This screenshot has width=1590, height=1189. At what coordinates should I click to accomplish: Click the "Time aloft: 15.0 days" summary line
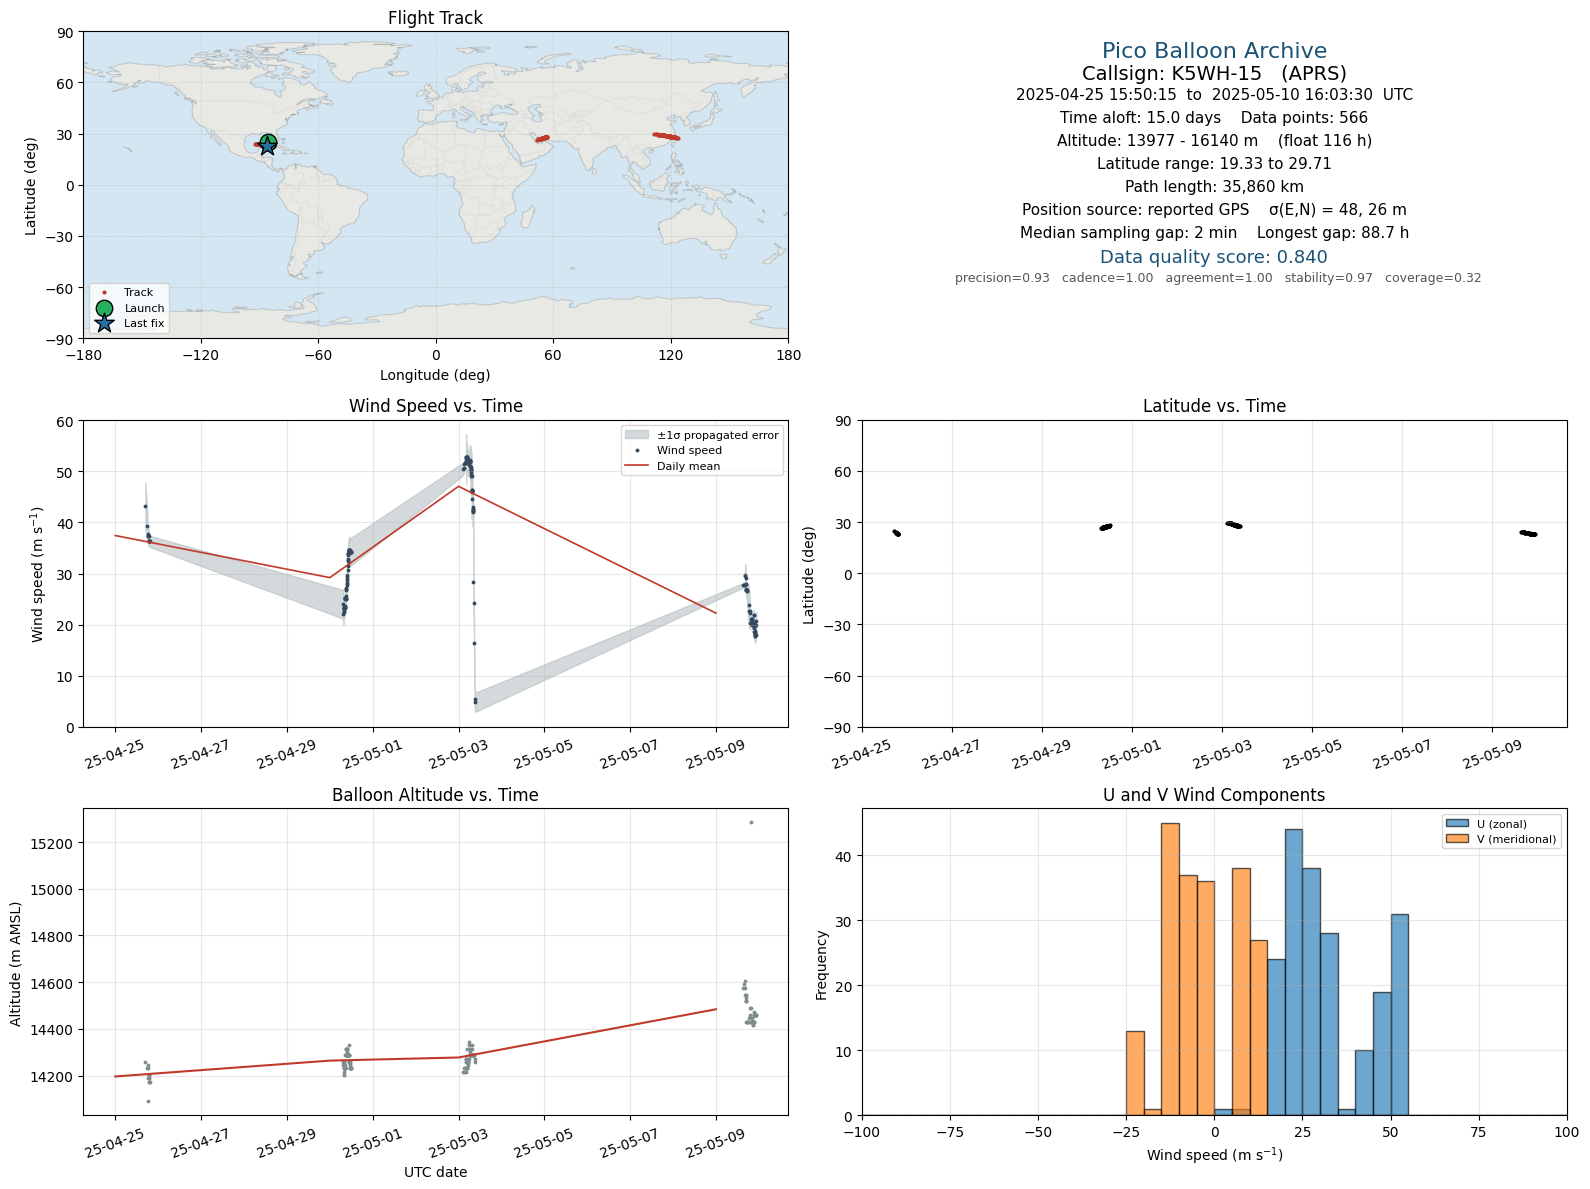click(1214, 118)
